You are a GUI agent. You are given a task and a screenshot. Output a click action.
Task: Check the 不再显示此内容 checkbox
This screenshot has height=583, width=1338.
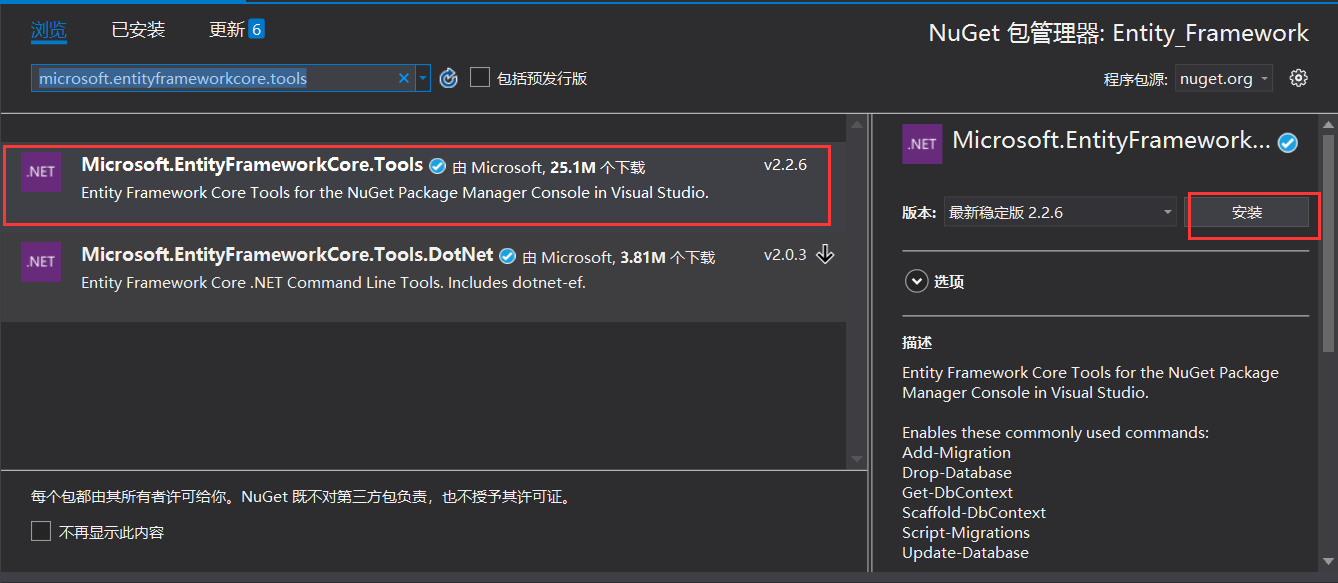pyautogui.click(x=41, y=532)
